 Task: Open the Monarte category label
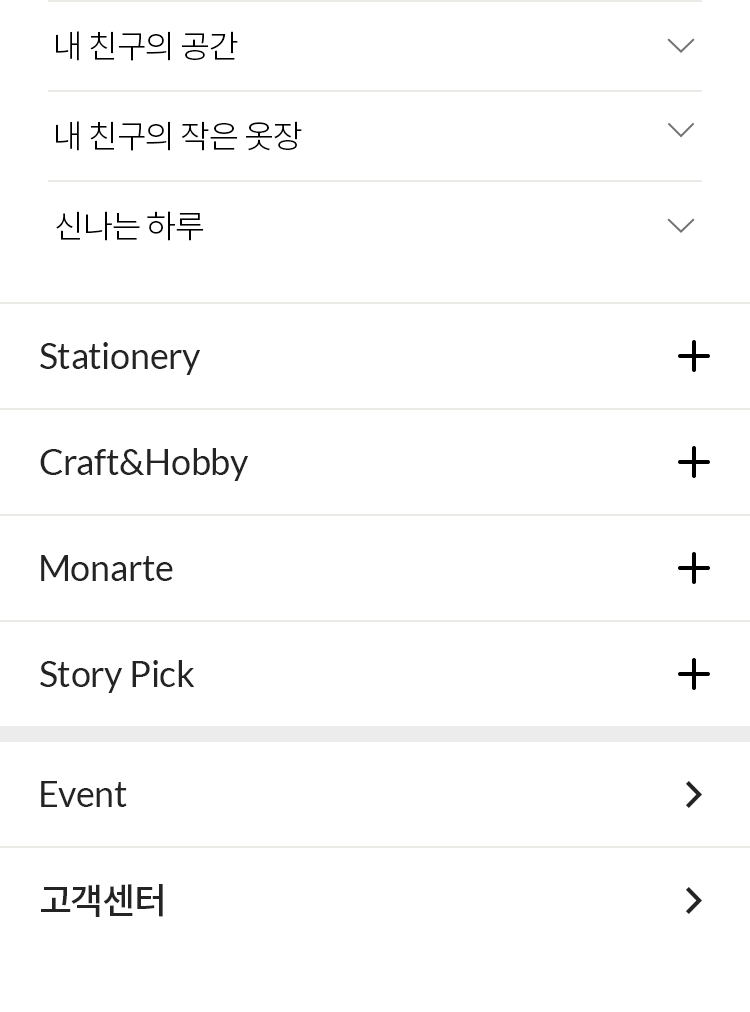click(106, 568)
